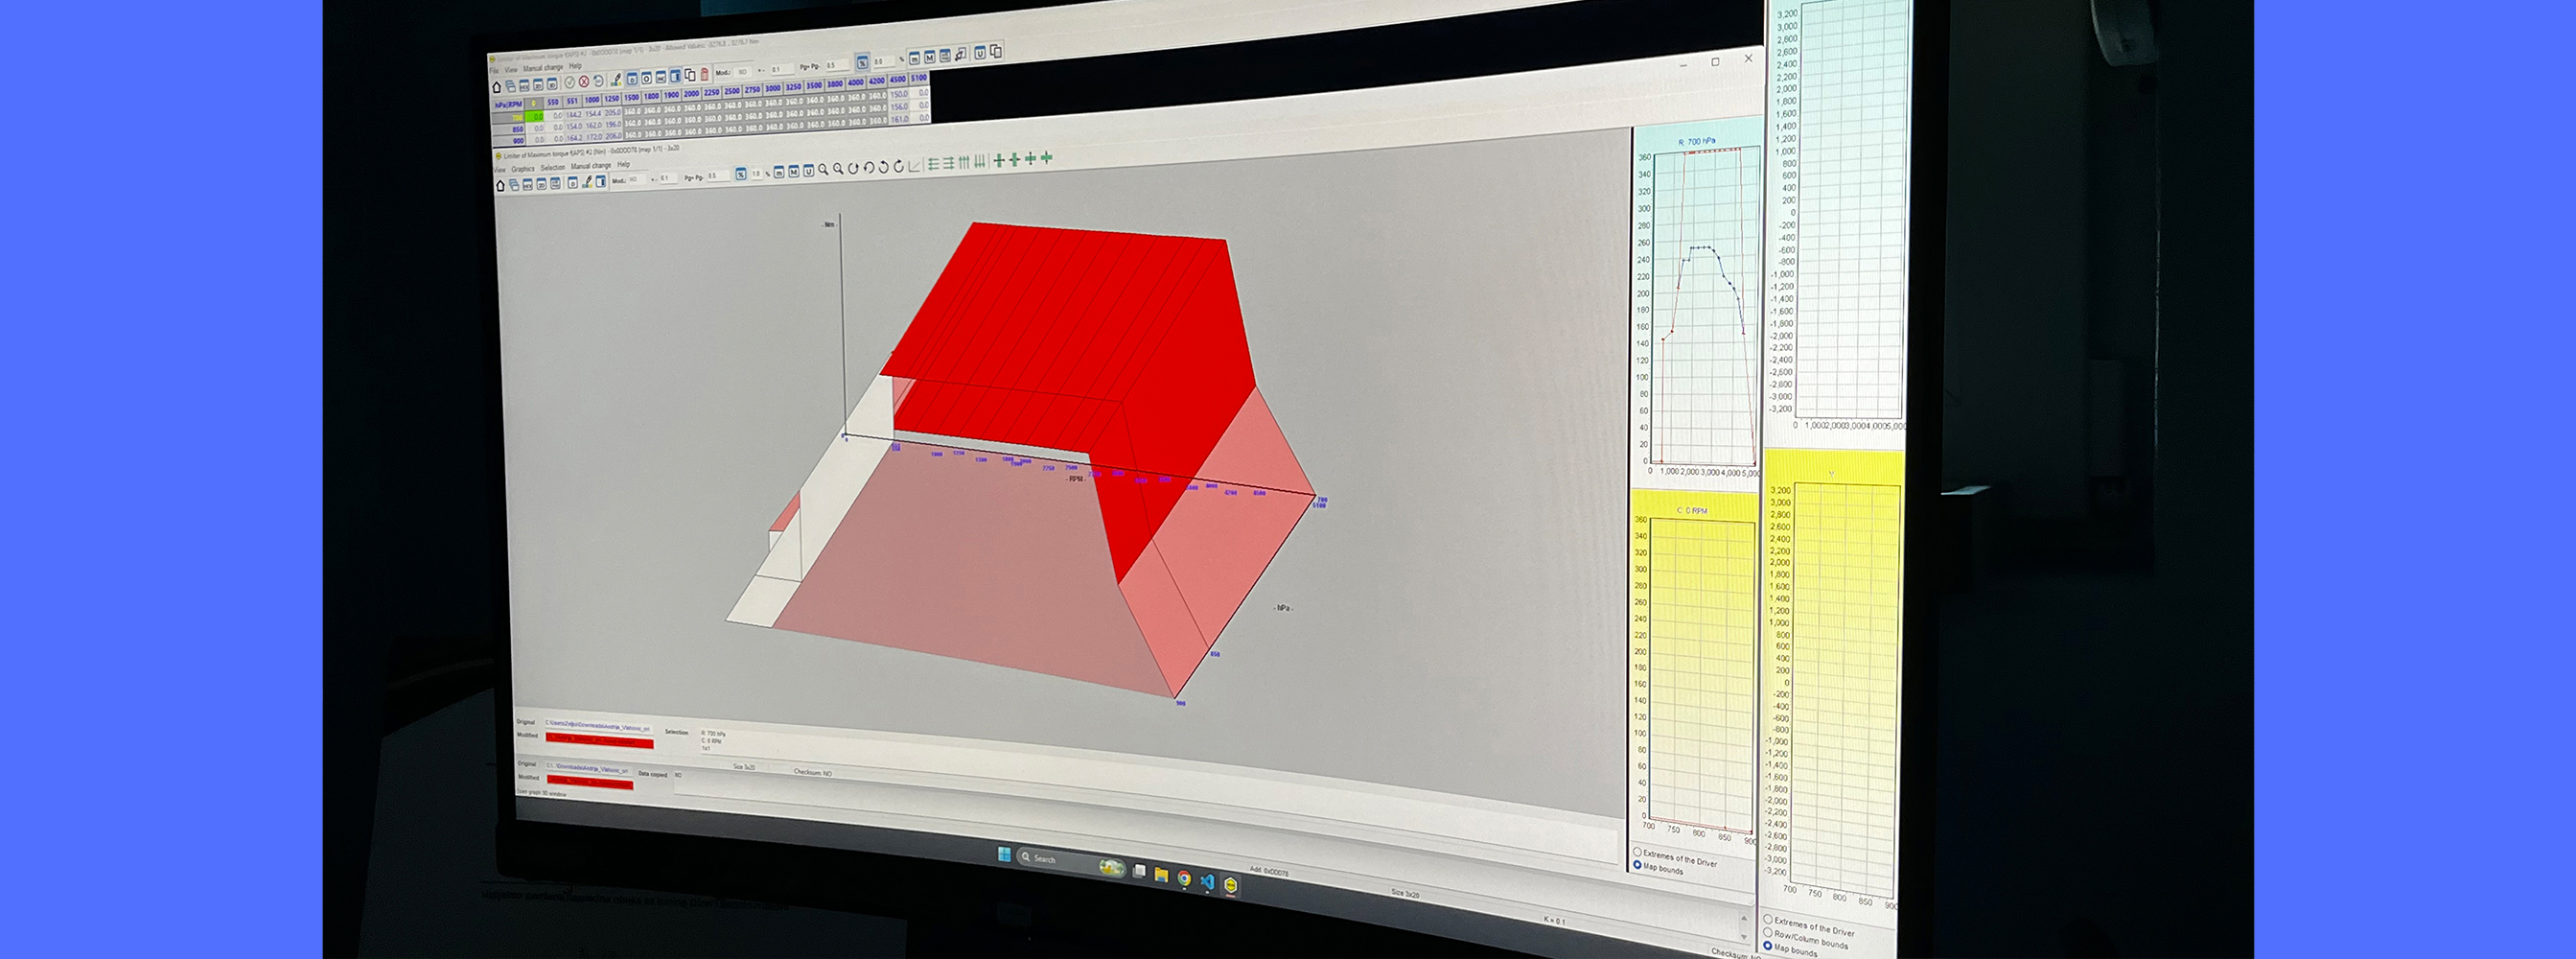This screenshot has height=959, width=2576.
Task: Select the table cell showing 161.0
Action: [899, 118]
